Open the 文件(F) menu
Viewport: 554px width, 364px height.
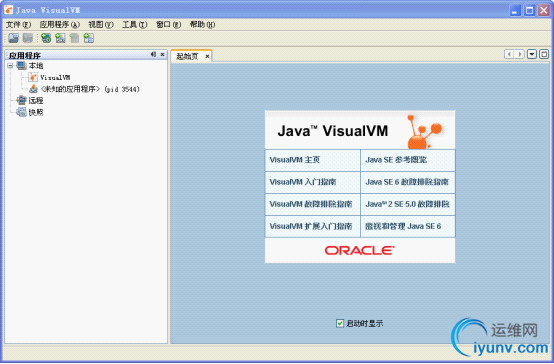[18, 24]
